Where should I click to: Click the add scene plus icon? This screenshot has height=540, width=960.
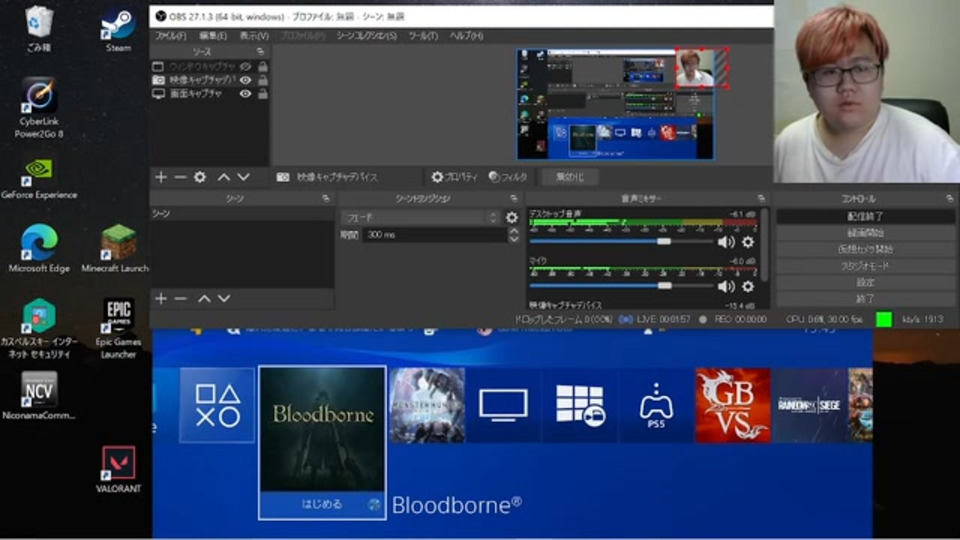160,298
